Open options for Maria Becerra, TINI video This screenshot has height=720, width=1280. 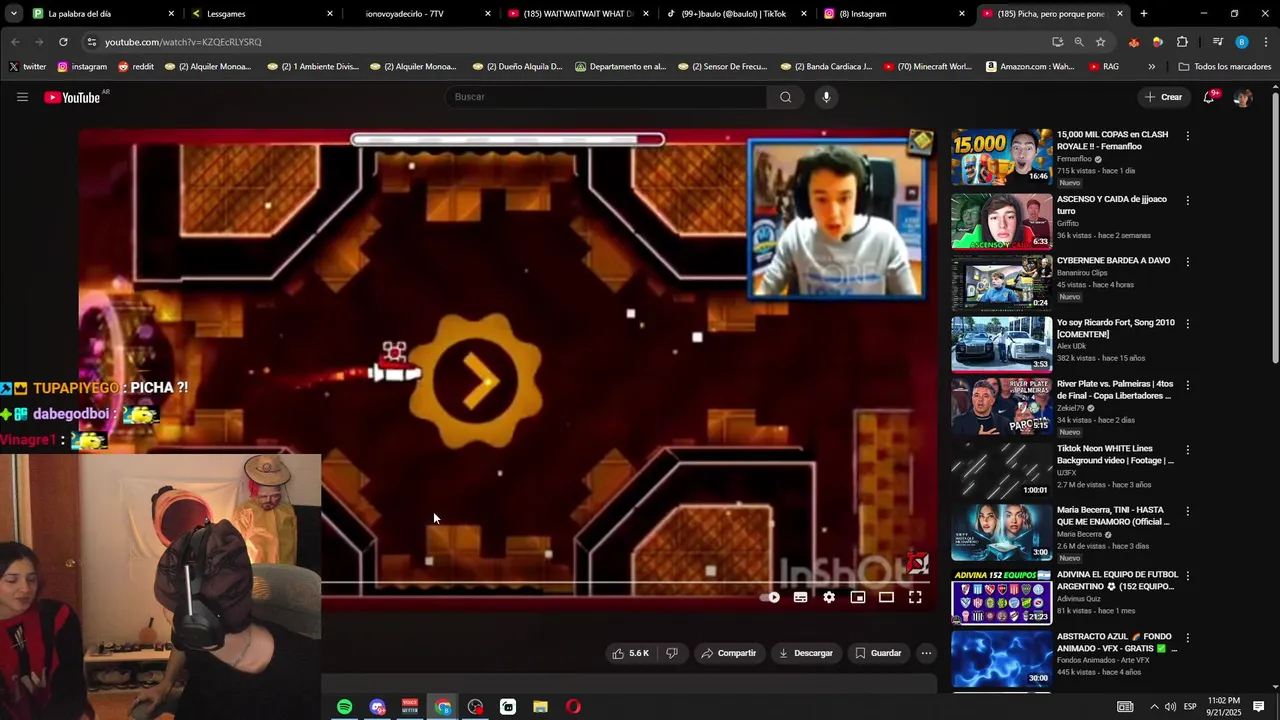coord(1188,511)
